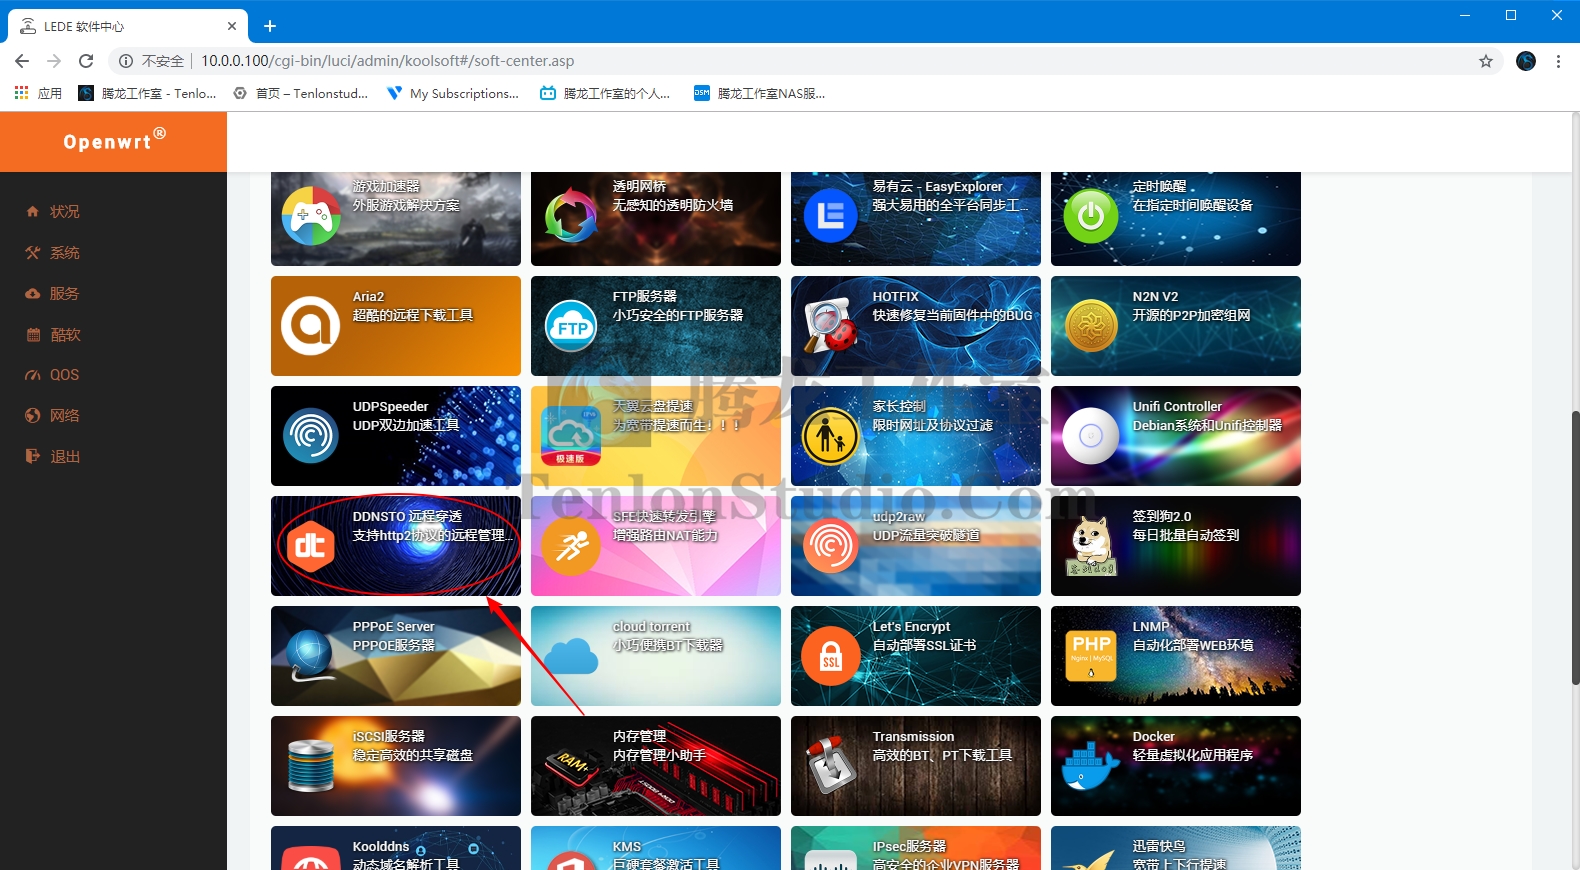Open the IPsec服务器 VPN card
Image resolution: width=1580 pixels, height=870 pixels.
pos(916,848)
